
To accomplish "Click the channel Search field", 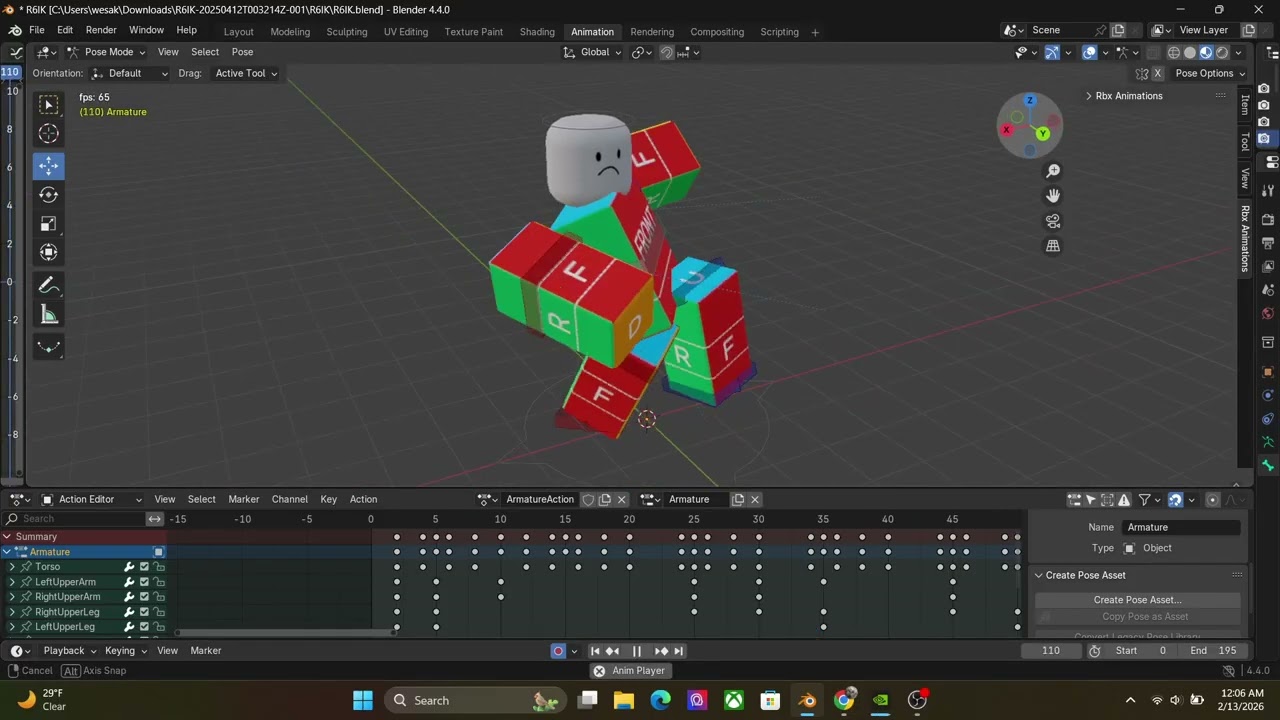I will pos(75,519).
